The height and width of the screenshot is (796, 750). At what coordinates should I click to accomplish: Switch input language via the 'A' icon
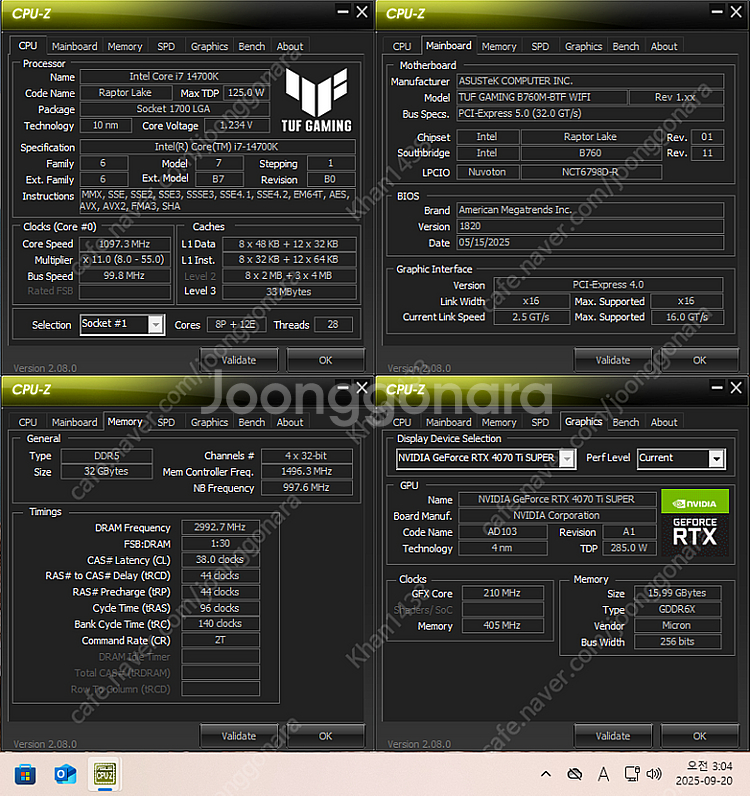coord(604,774)
